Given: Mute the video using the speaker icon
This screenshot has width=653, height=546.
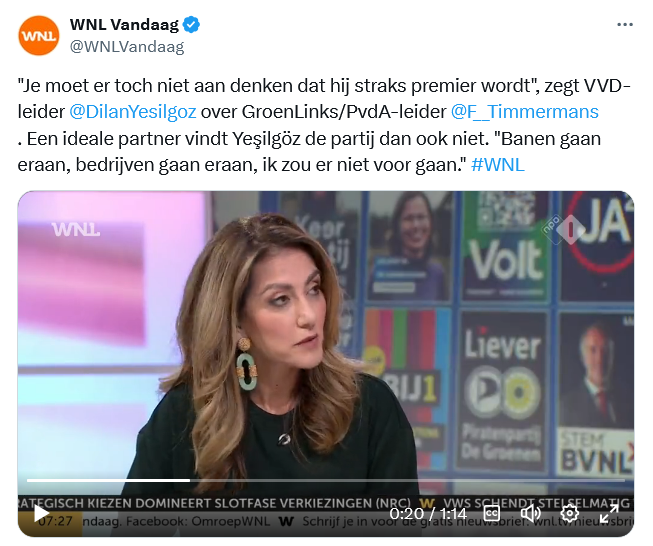Looking at the screenshot, I should point(531,513).
